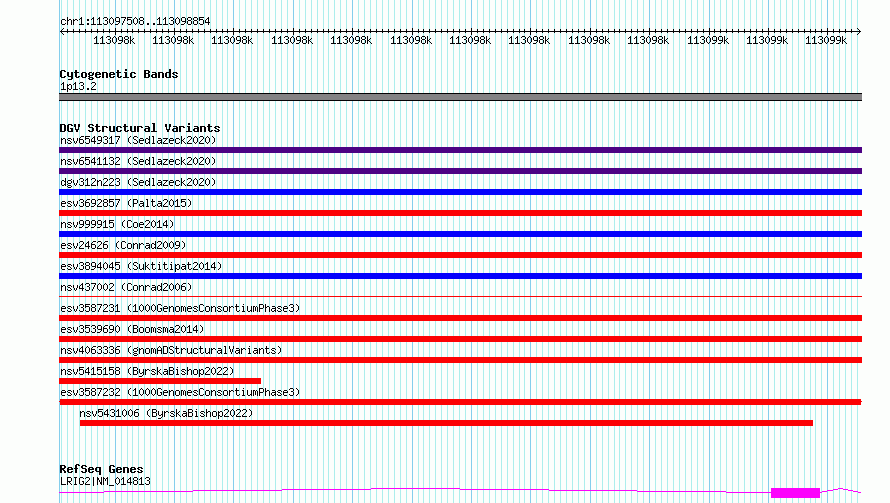
Task: Click the DGV Structural Variants track title
Action: [x=140, y=128]
